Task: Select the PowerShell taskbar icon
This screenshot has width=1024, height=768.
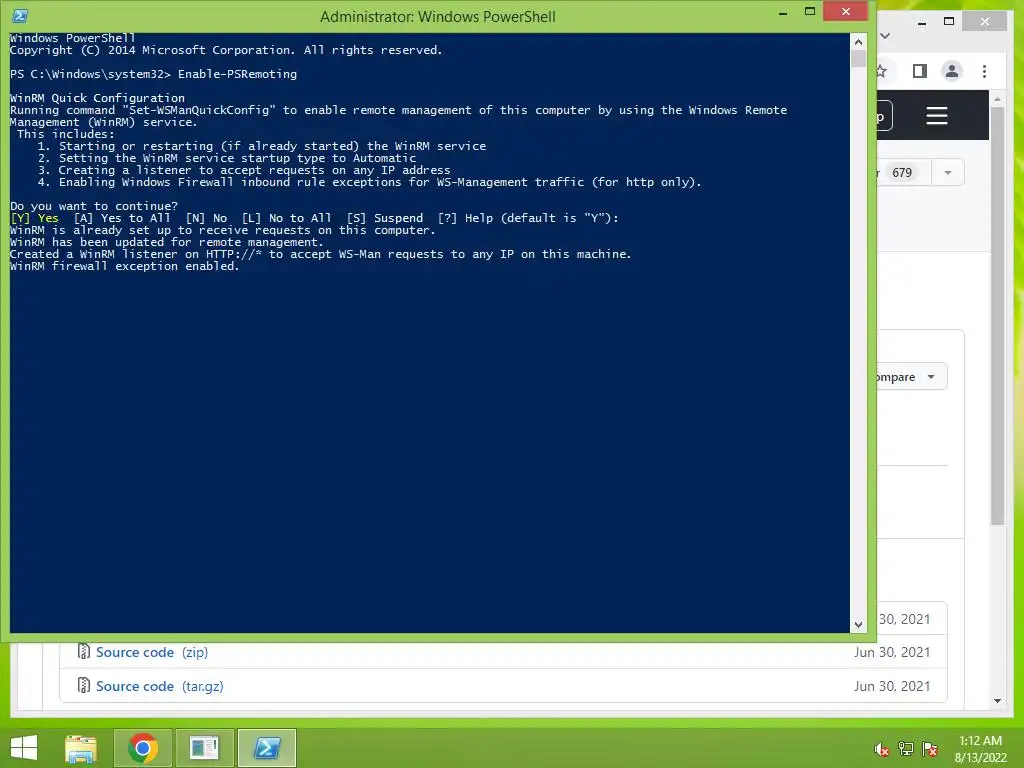Action: coord(266,748)
